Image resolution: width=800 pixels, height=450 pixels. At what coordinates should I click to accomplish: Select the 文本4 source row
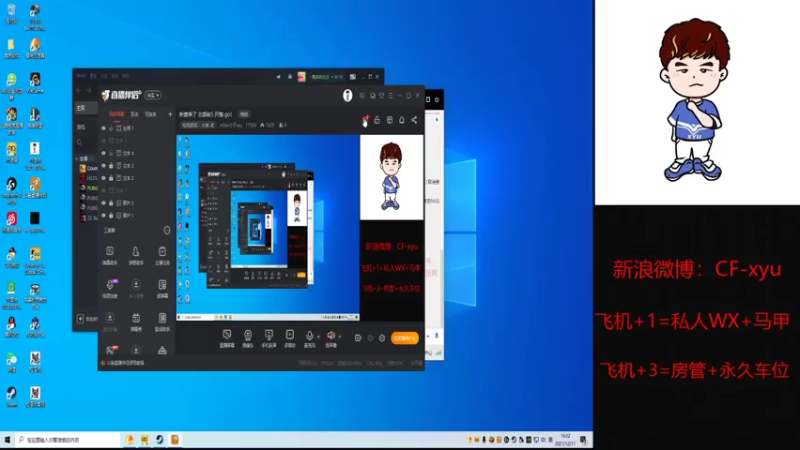coord(137,153)
